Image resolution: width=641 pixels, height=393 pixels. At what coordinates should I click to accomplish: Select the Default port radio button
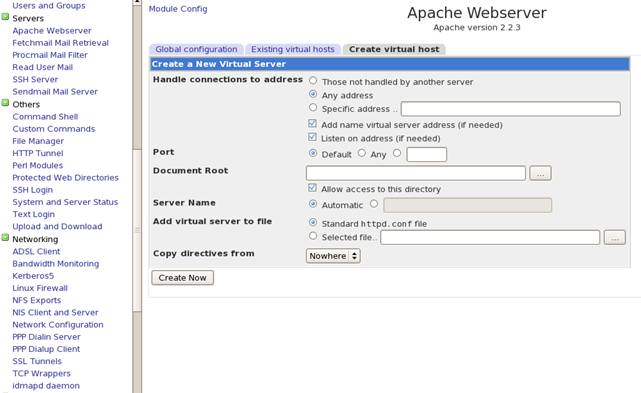313,153
